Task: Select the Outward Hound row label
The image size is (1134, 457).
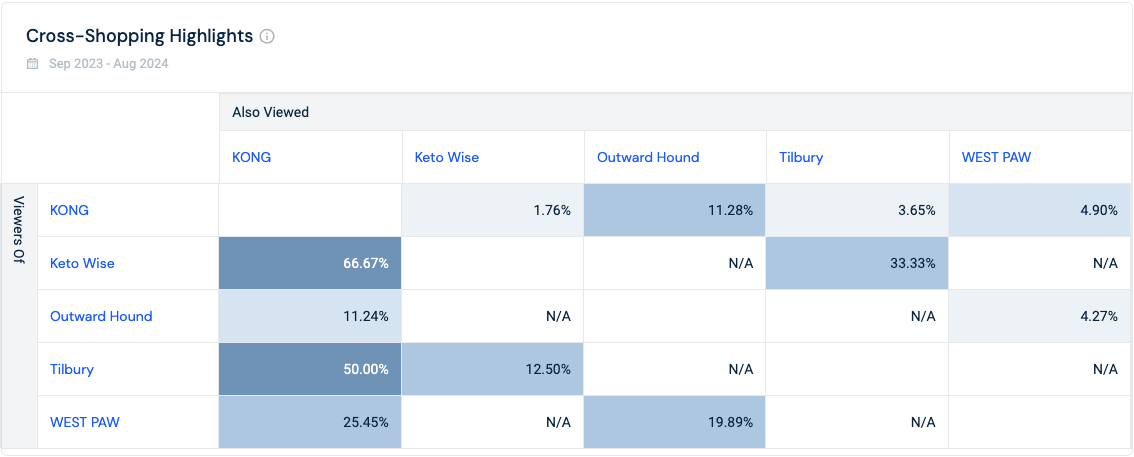Action: click(x=101, y=316)
